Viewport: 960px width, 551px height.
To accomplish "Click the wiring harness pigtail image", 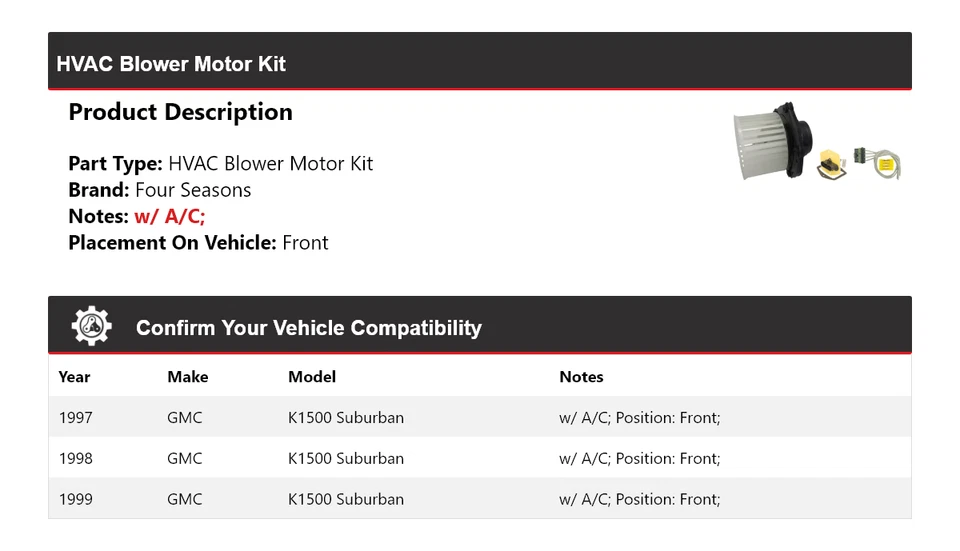I will click(x=878, y=163).
